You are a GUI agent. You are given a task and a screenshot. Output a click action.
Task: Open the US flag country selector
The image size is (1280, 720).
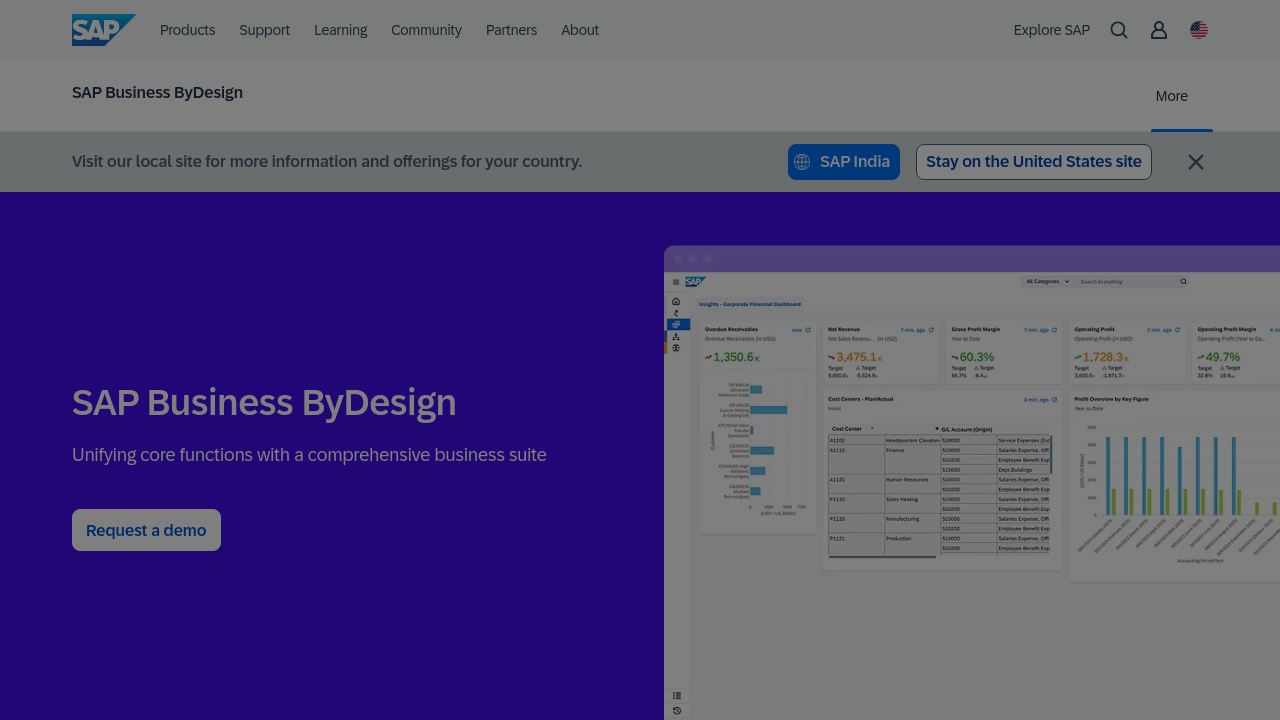pyautogui.click(x=1199, y=30)
